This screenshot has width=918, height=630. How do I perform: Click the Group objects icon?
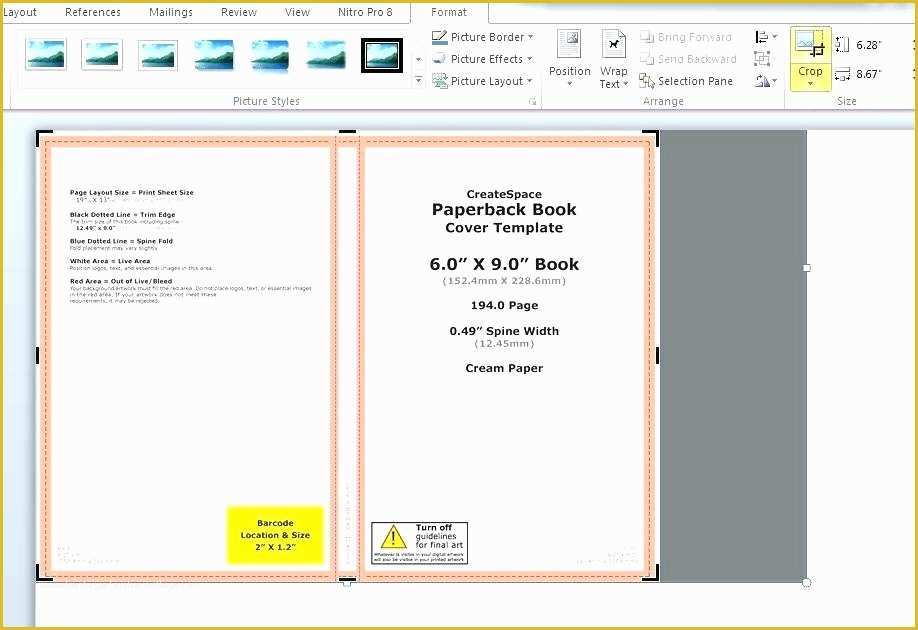(x=762, y=59)
